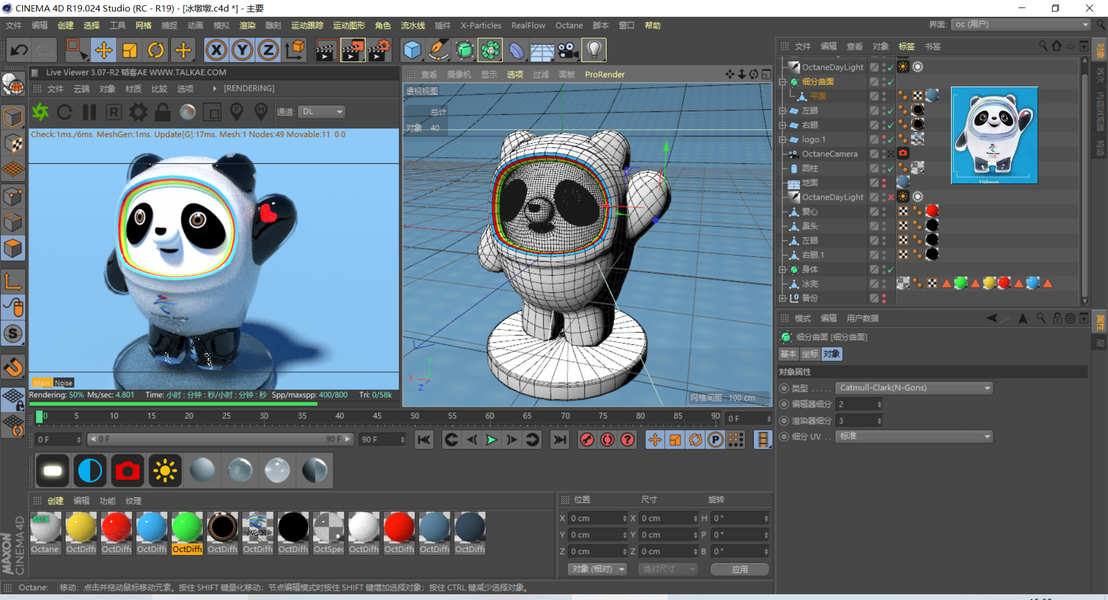Click the viewport ProRender menu

605,74
